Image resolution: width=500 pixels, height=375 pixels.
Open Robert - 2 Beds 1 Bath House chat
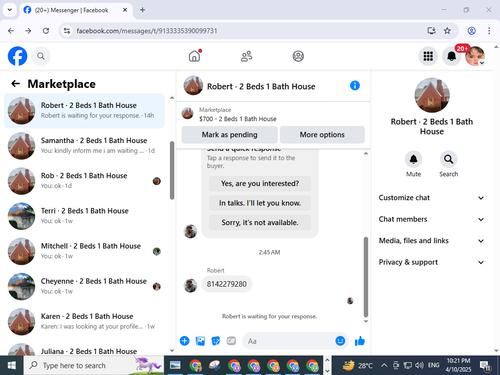(84, 110)
